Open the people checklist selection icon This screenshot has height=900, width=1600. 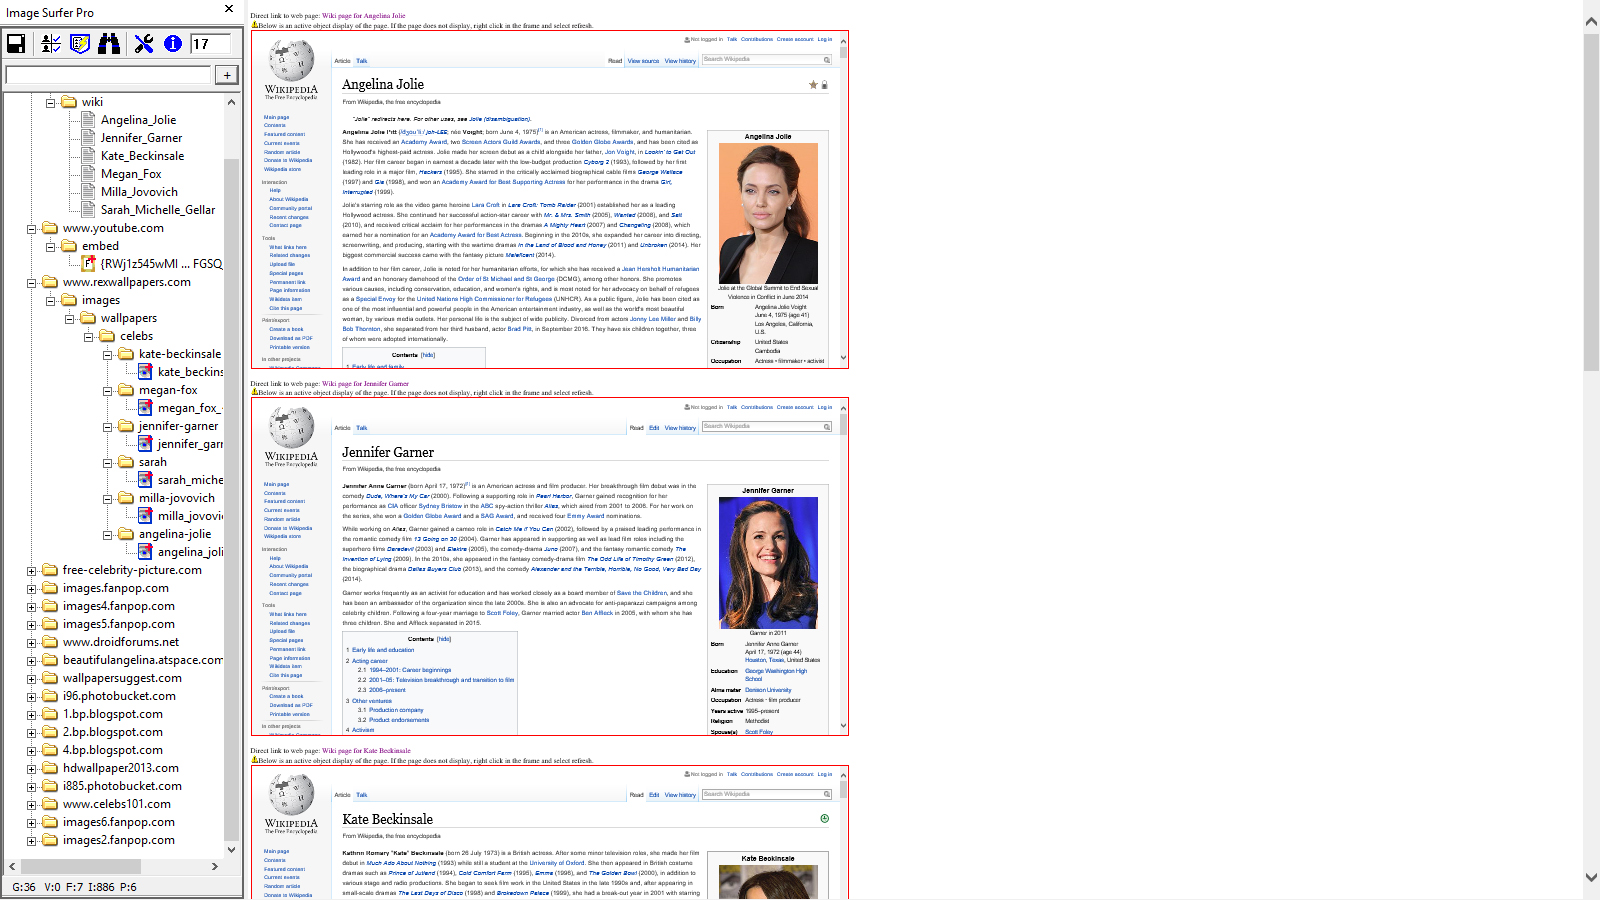coord(50,43)
